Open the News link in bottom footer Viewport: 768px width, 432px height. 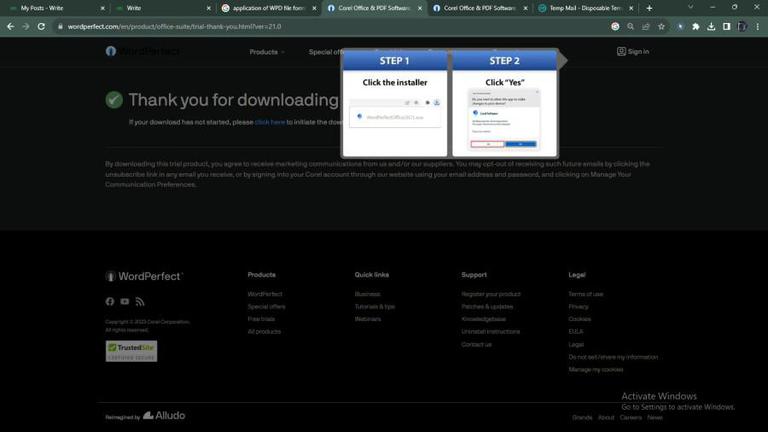[x=655, y=417]
